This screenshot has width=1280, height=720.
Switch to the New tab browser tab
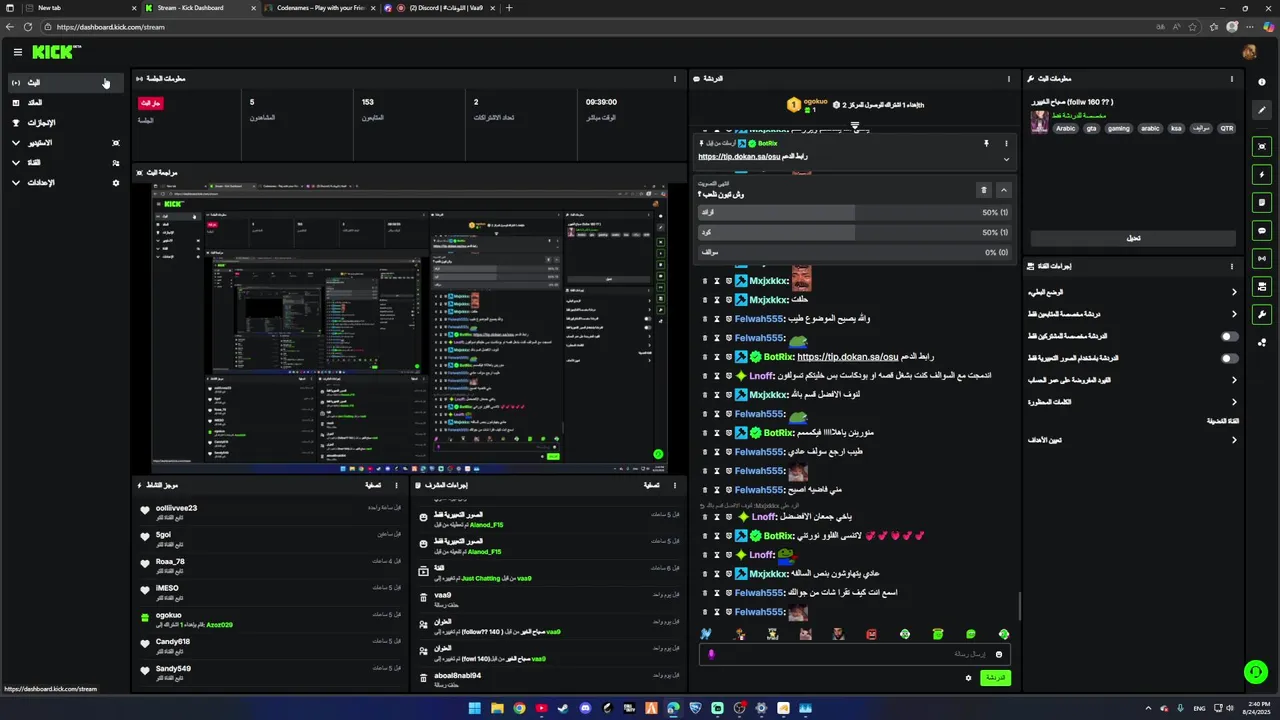point(79,8)
